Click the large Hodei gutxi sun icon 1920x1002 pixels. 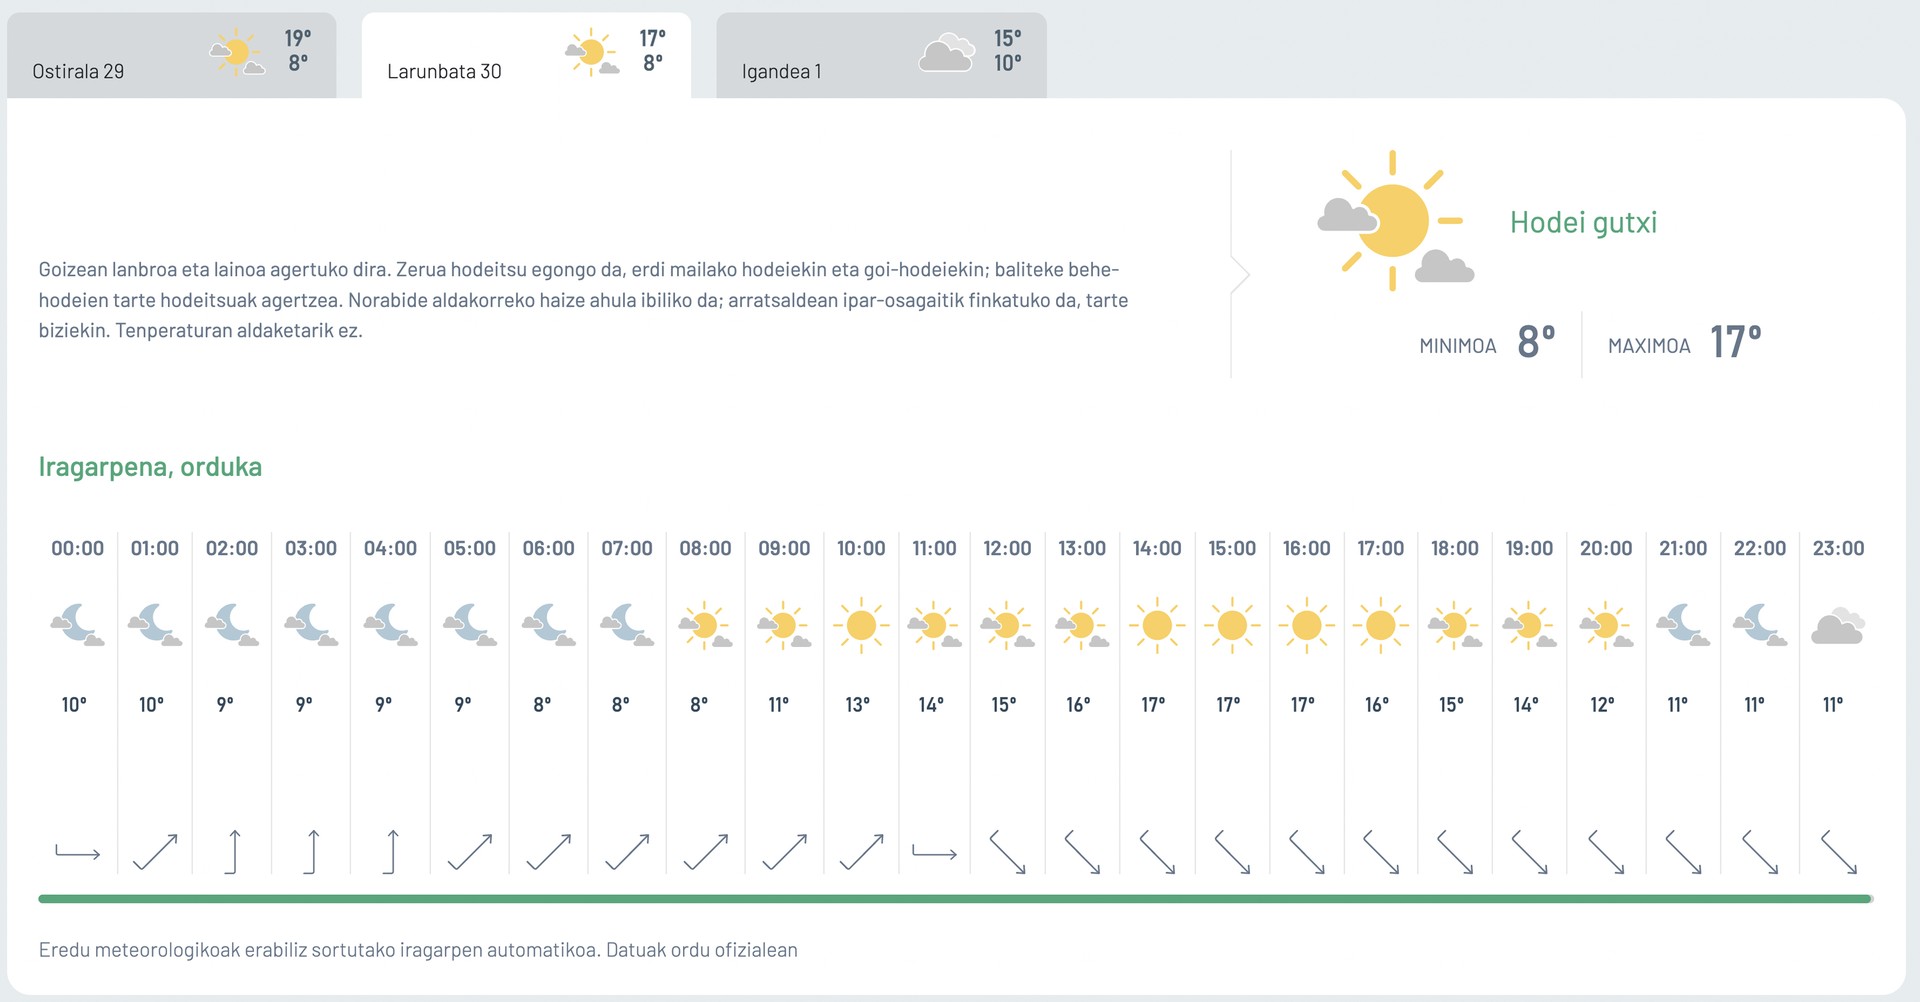pyautogui.click(x=1394, y=222)
